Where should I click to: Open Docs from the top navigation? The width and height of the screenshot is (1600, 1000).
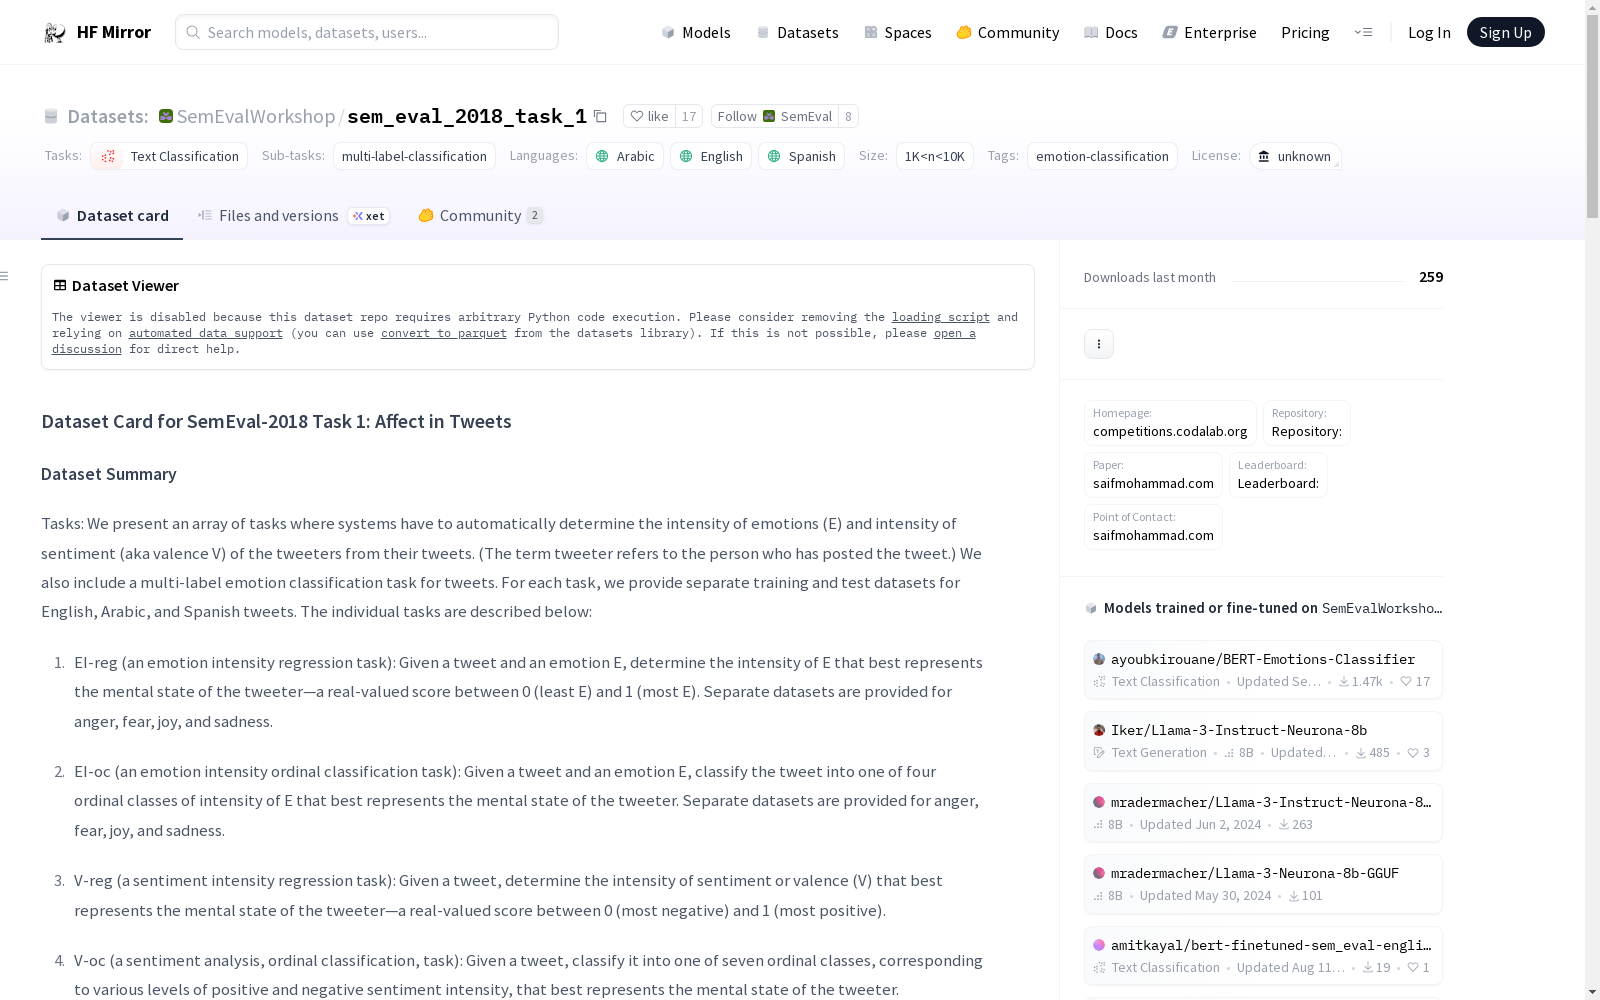click(x=1111, y=32)
